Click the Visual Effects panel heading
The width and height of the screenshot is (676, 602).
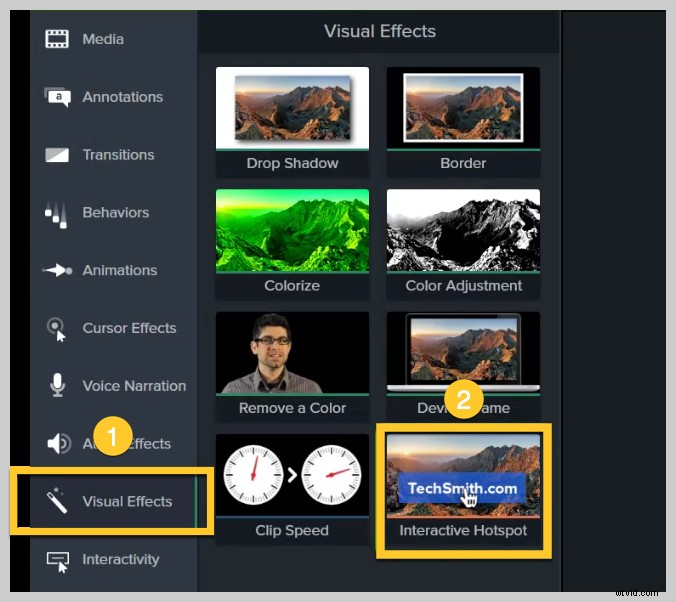[380, 31]
